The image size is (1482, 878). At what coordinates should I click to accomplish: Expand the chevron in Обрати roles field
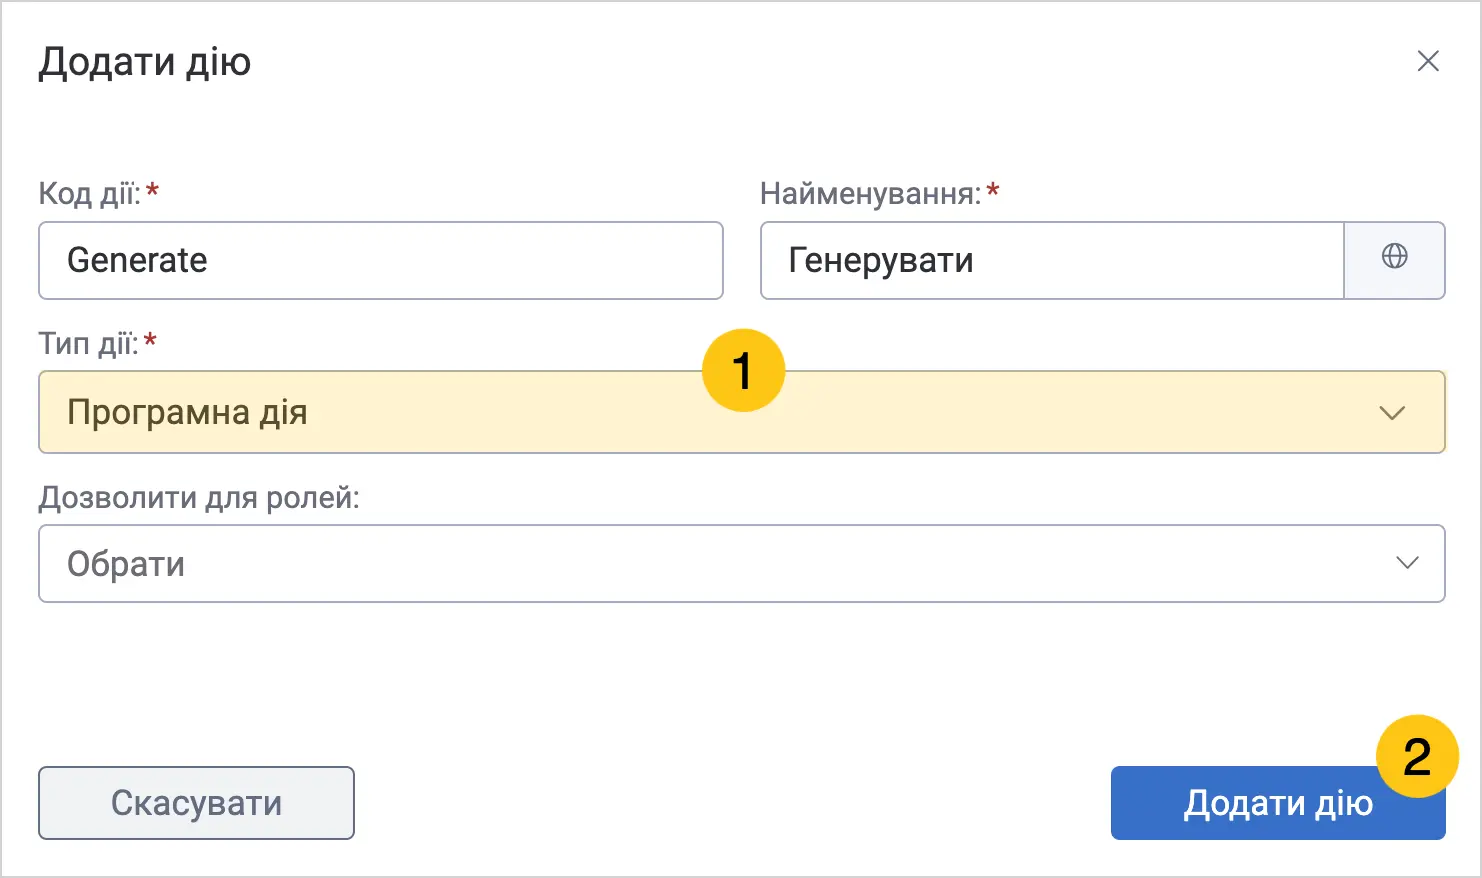coord(1407,563)
